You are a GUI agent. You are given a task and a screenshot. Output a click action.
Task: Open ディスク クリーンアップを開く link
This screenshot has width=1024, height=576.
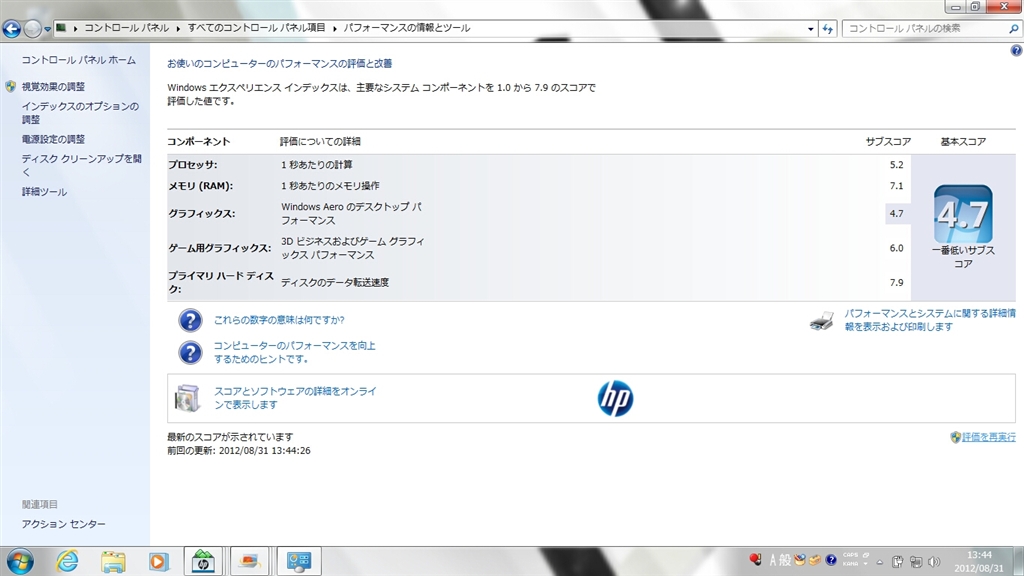(x=81, y=165)
